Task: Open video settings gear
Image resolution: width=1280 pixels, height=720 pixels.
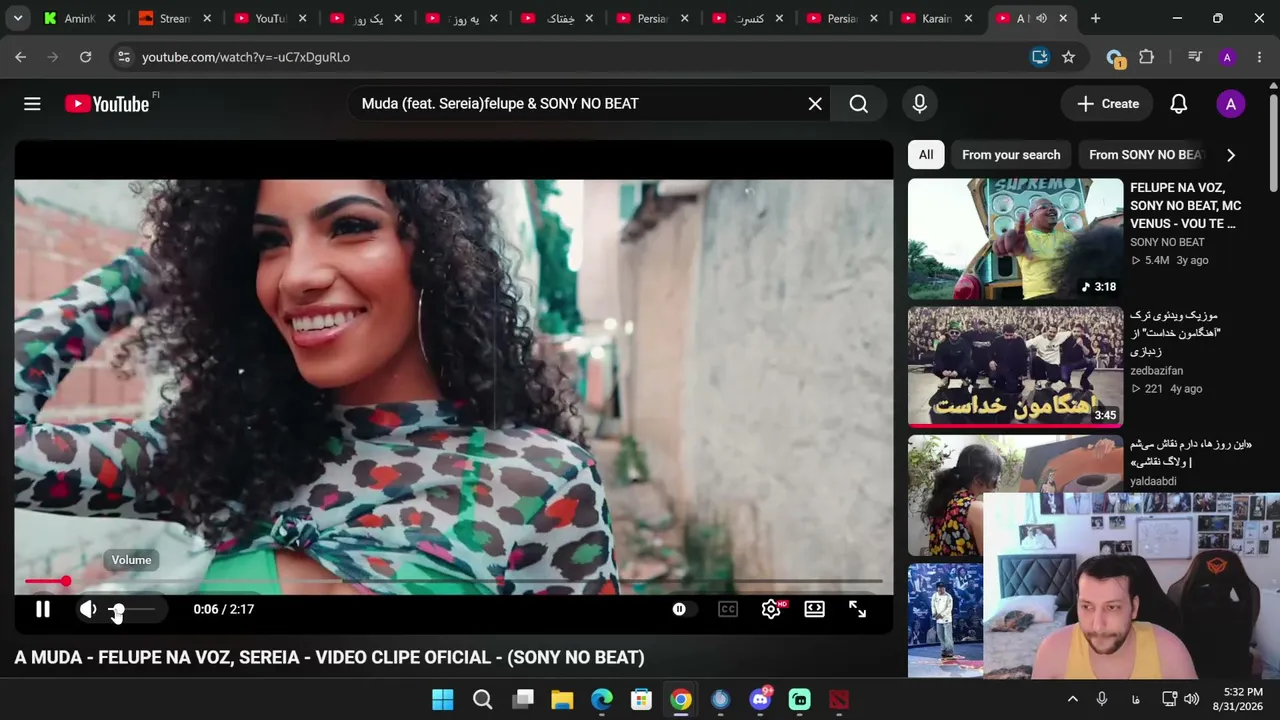Action: coord(771,609)
